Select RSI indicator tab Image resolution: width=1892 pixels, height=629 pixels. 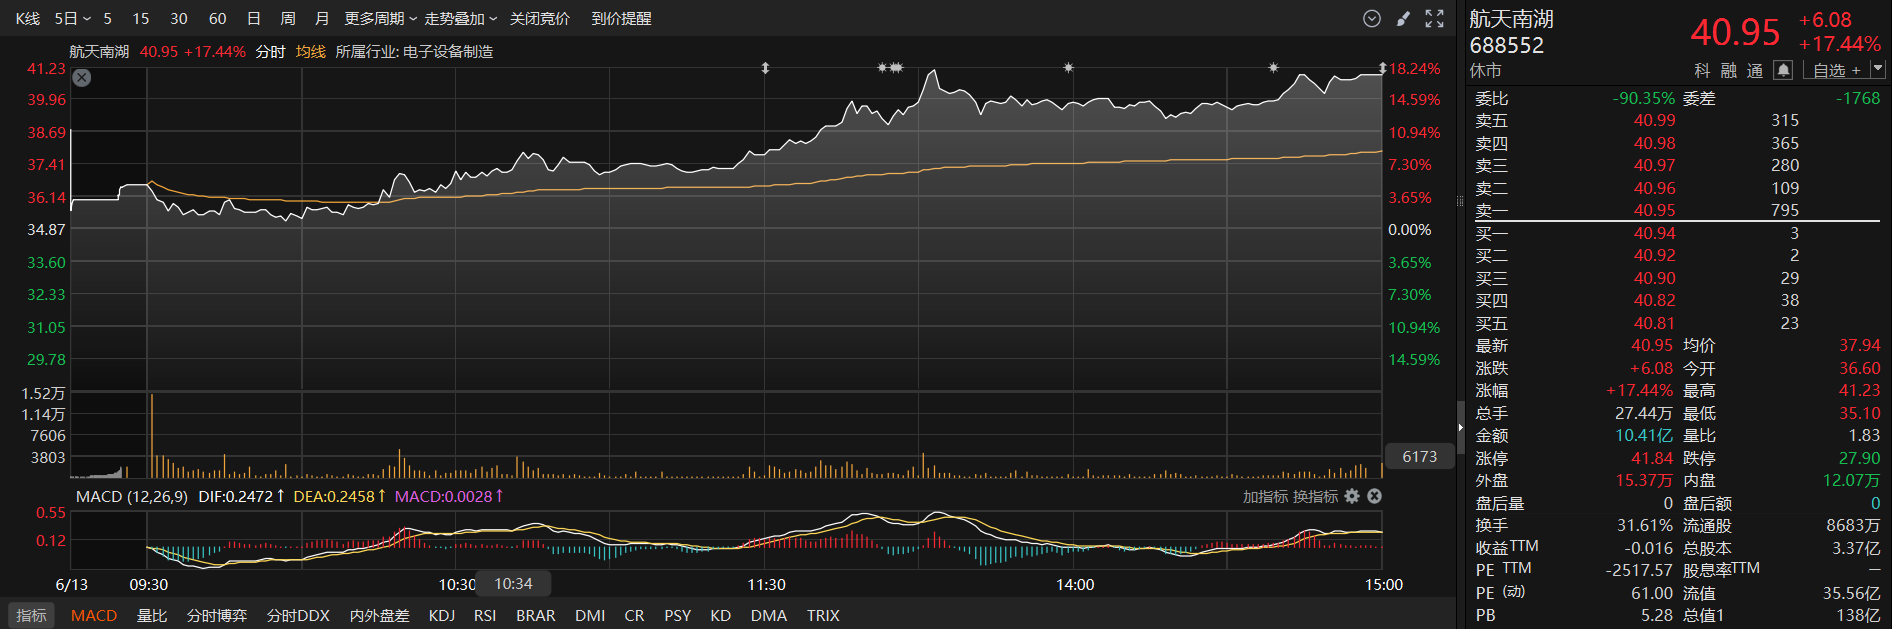coord(485,616)
